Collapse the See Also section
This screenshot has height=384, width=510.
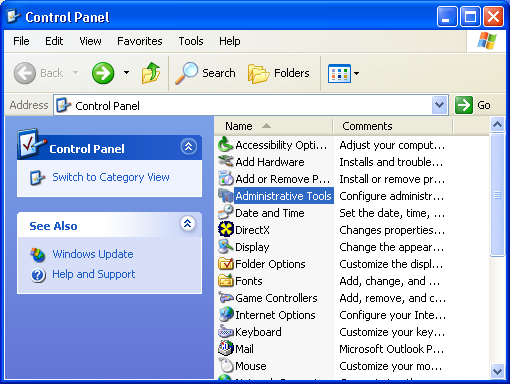click(x=188, y=223)
